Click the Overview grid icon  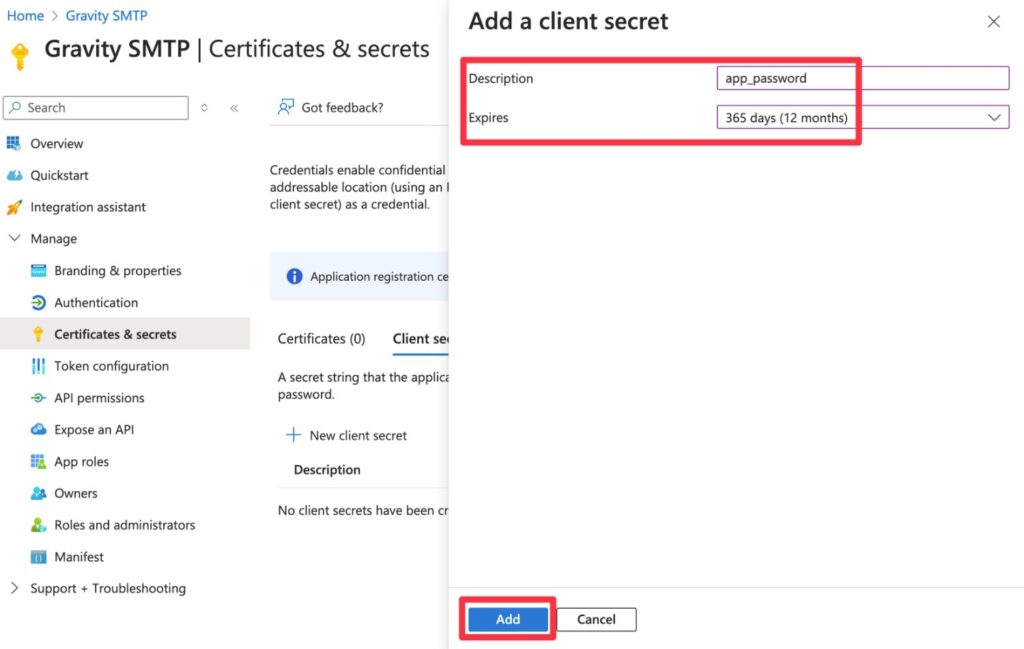coord(14,143)
